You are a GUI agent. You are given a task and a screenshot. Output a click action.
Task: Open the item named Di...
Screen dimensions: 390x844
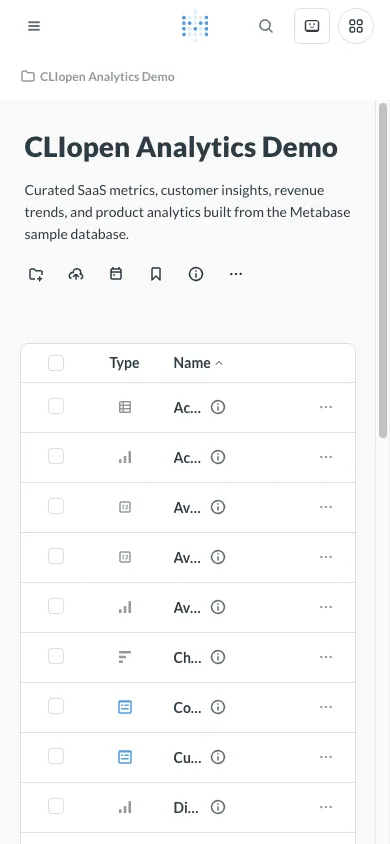tap(187, 807)
